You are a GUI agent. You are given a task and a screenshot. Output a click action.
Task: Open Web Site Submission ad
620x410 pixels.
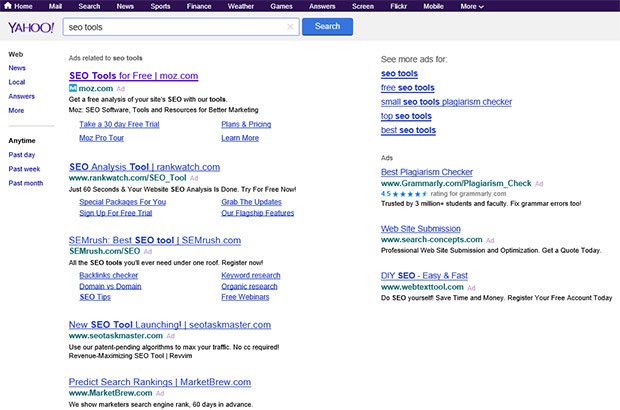[x=421, y=229]
